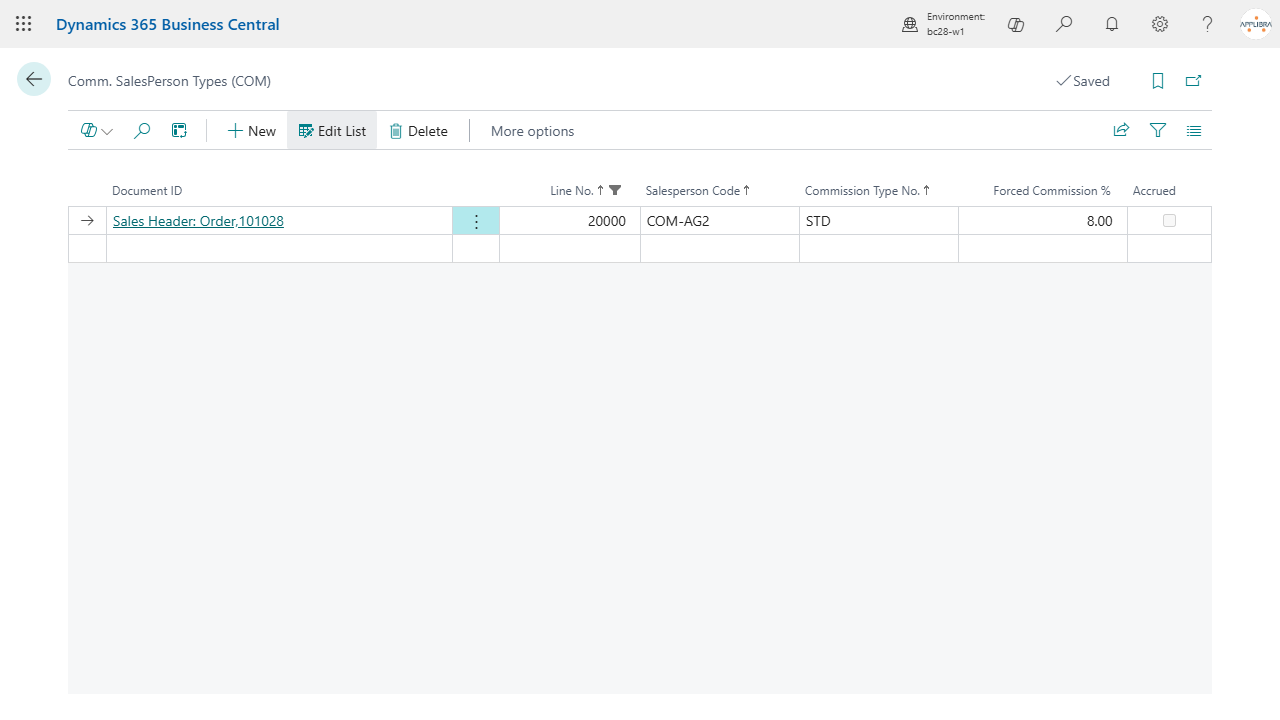The width and height of the screenshot is (1280, 720).
Task: Open the top bar search magnifier
Action: tap(1064, 24)
